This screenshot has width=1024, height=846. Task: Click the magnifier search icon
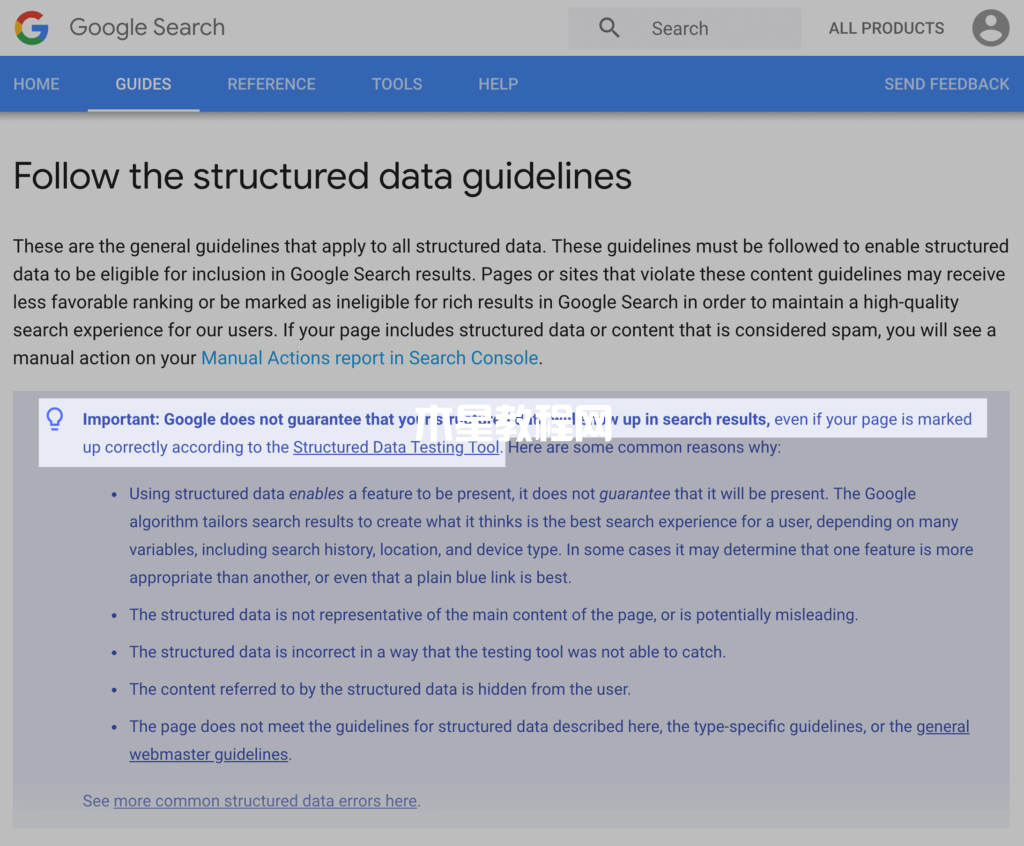click(609, 28)
